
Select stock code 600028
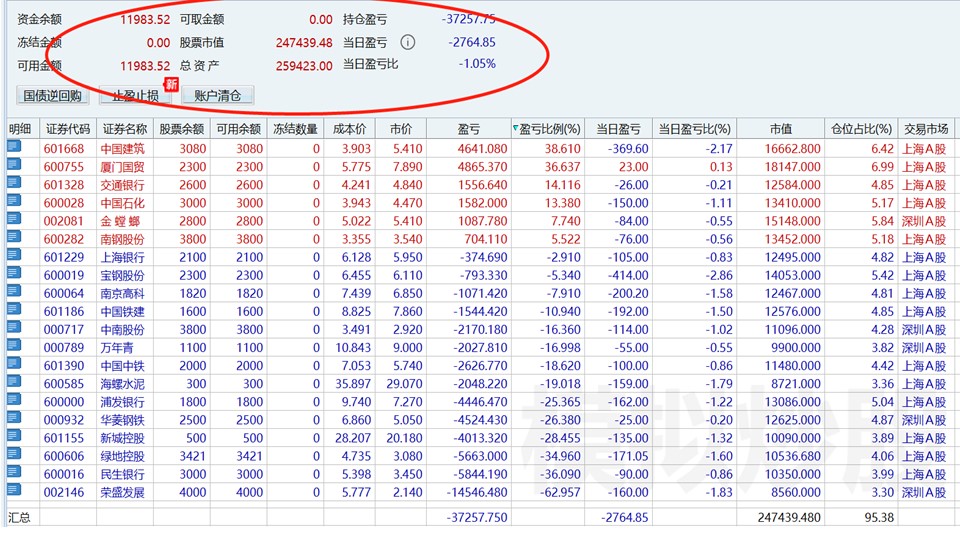pyautogui.click(x=64, y=203)
